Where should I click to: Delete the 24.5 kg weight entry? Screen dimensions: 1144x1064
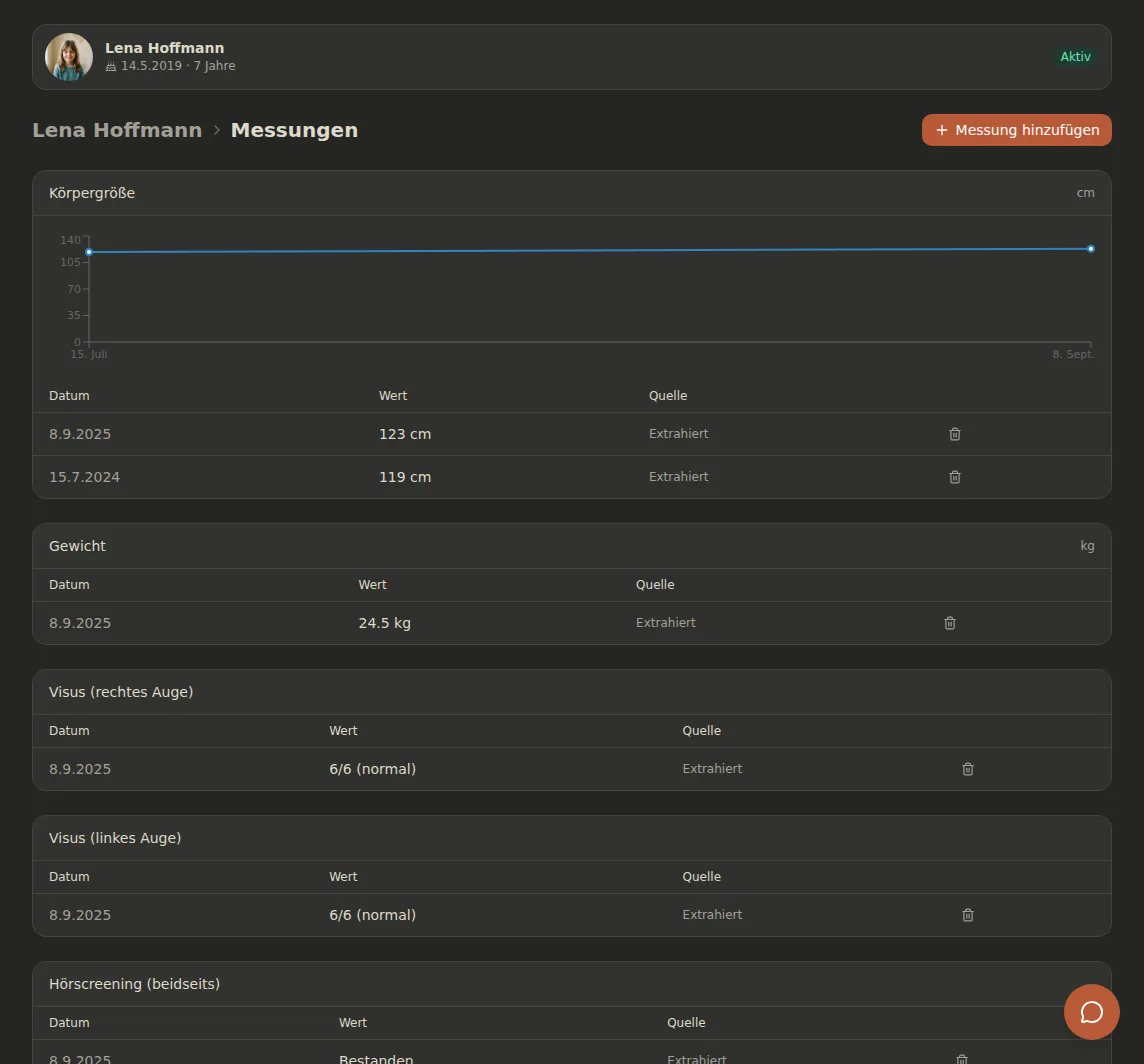tap(949, 623)
